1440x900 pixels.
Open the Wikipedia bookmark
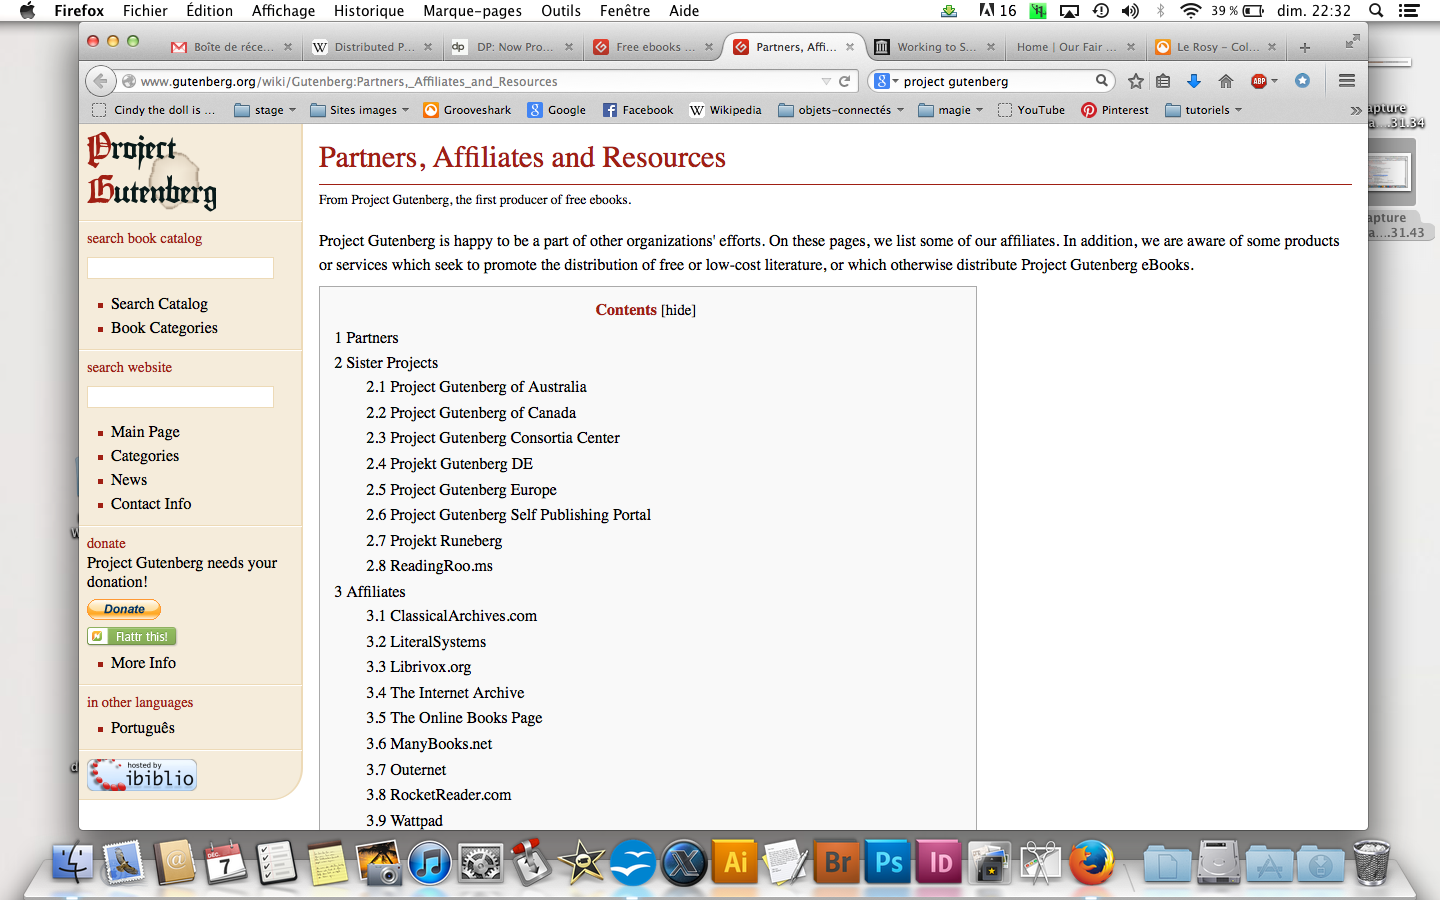(x=726, y=110)
